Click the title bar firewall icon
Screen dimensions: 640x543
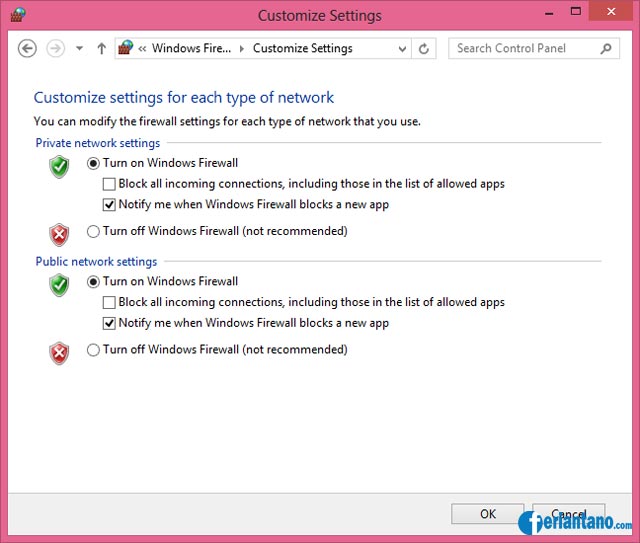click(x=18, y=15)
